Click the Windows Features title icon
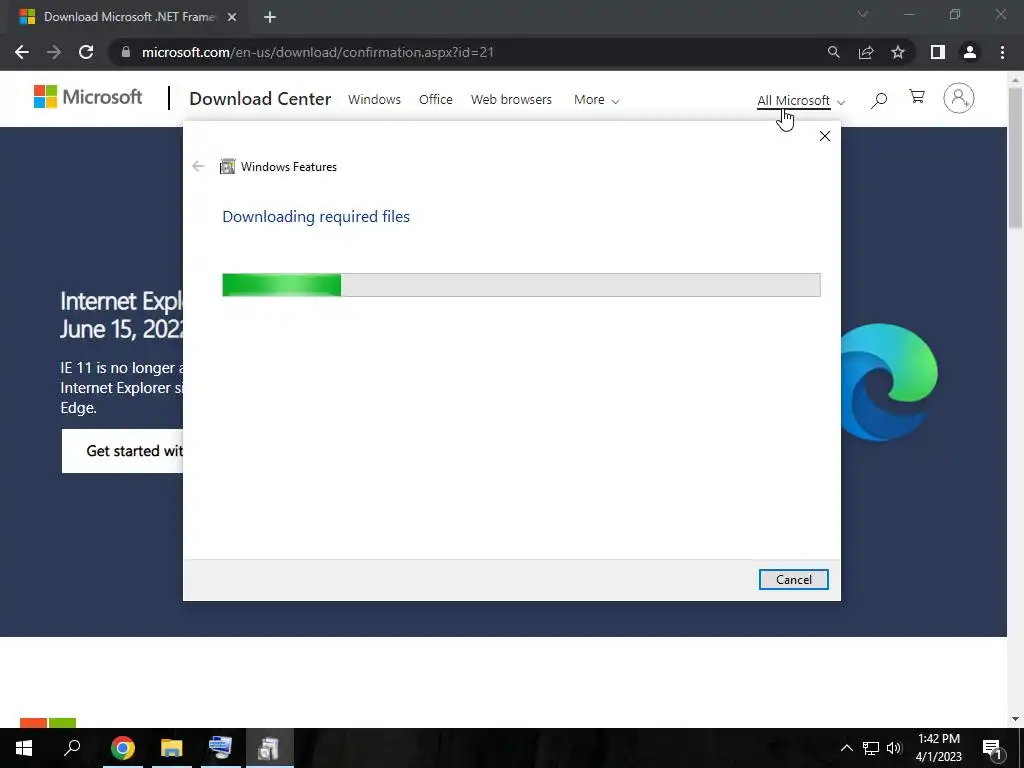Viewport: 1024px width, 768px height. pos(227,167)
